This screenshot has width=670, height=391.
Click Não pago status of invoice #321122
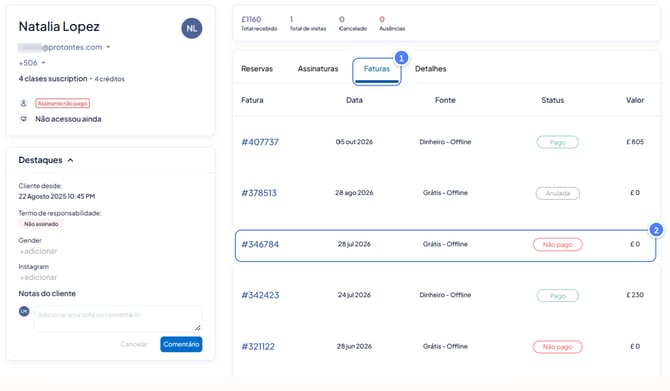point(558,347)
